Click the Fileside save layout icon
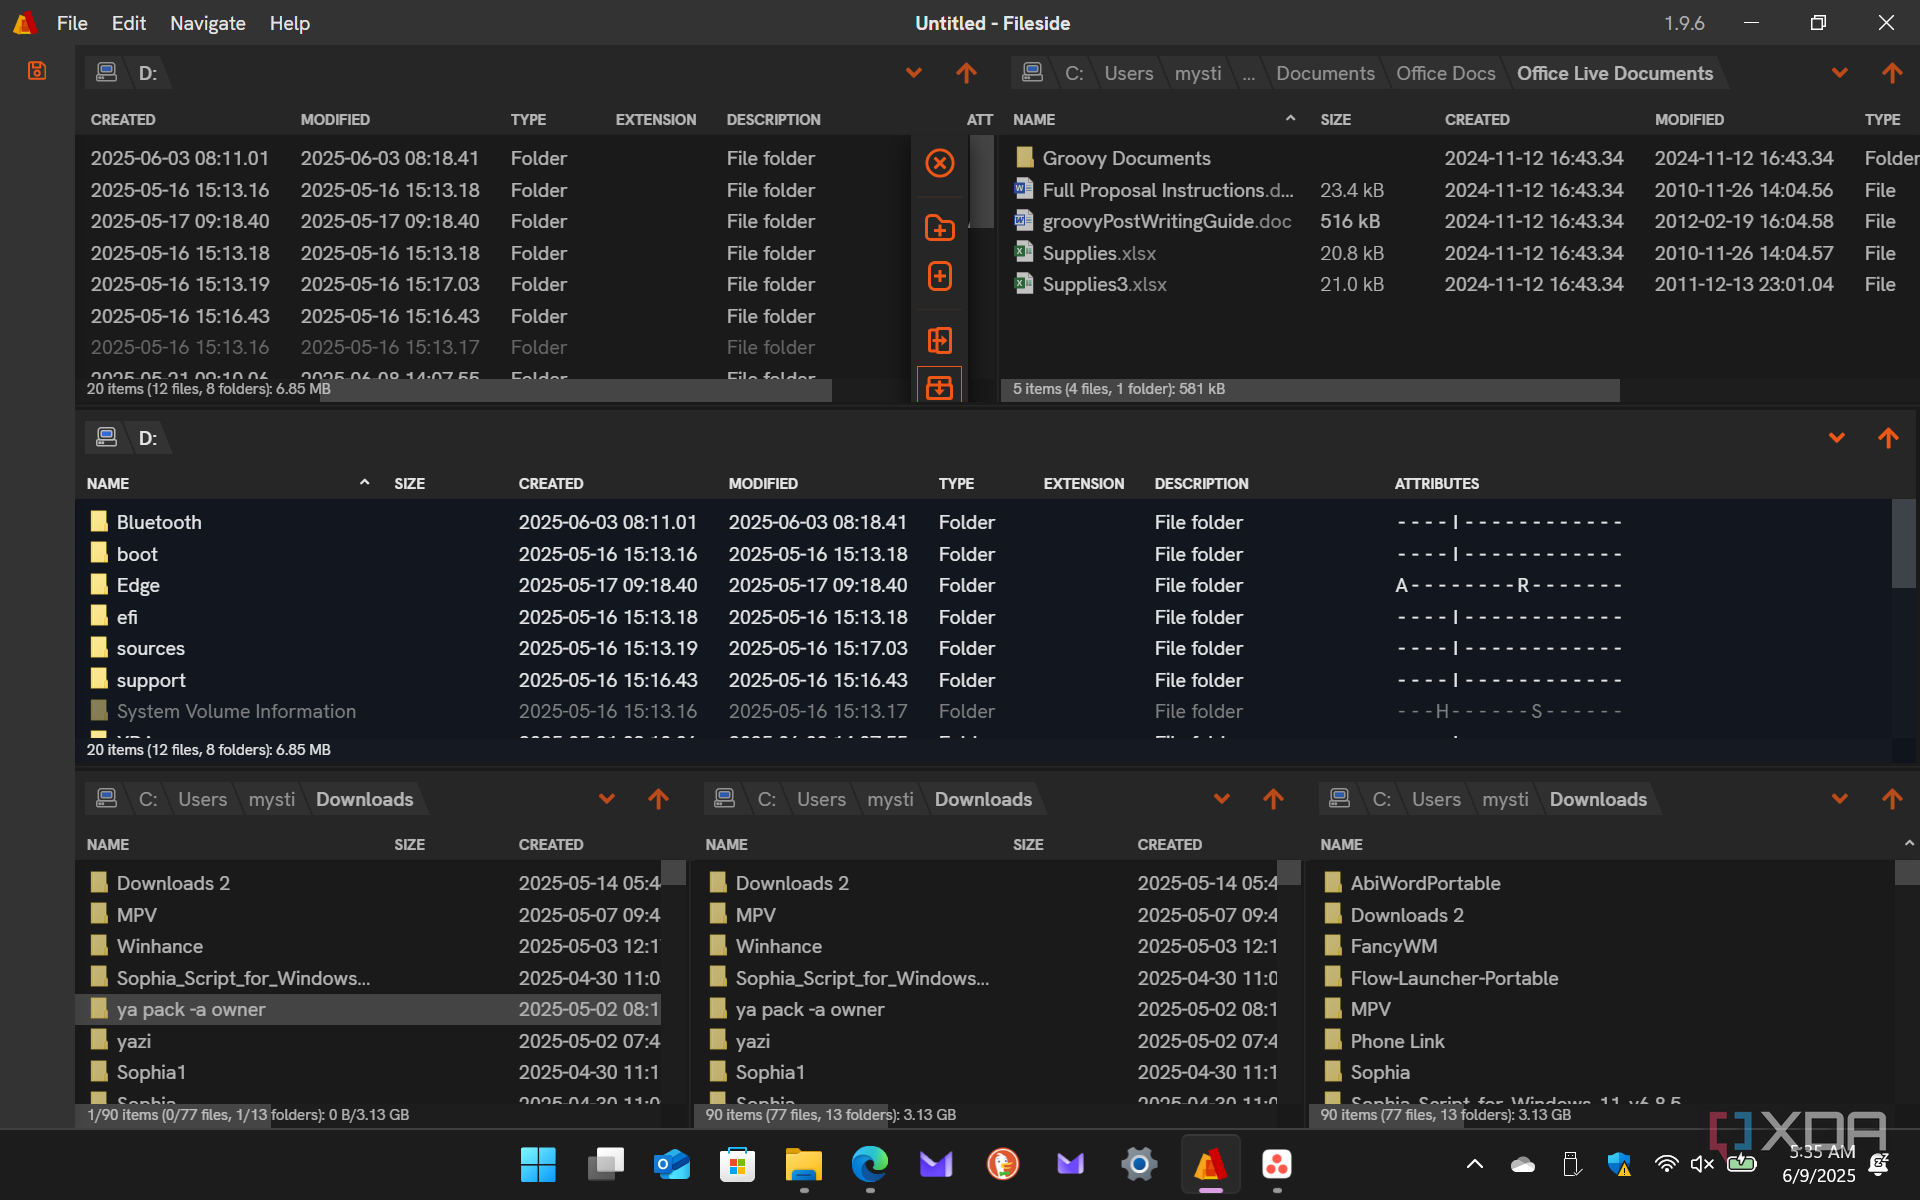The width and height of the screenshot is (1920, 1200). point(37,71)
